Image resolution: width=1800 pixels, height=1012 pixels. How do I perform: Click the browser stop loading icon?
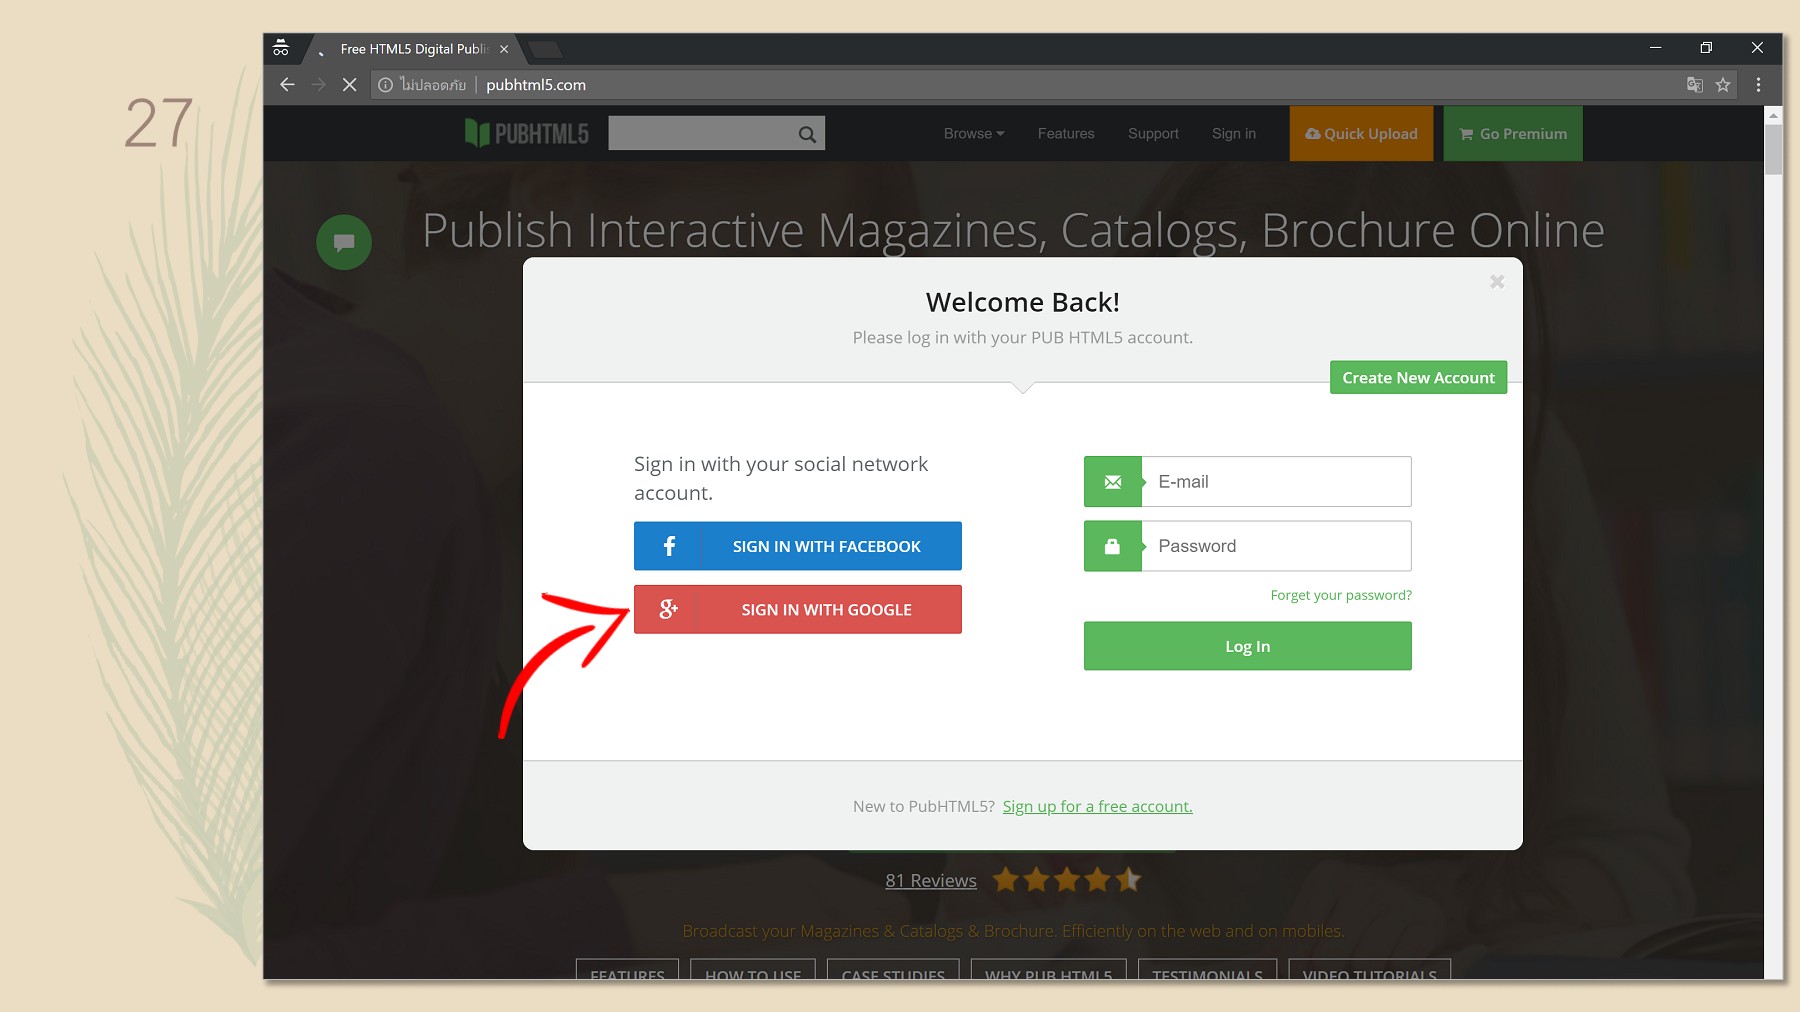point(349,85)
